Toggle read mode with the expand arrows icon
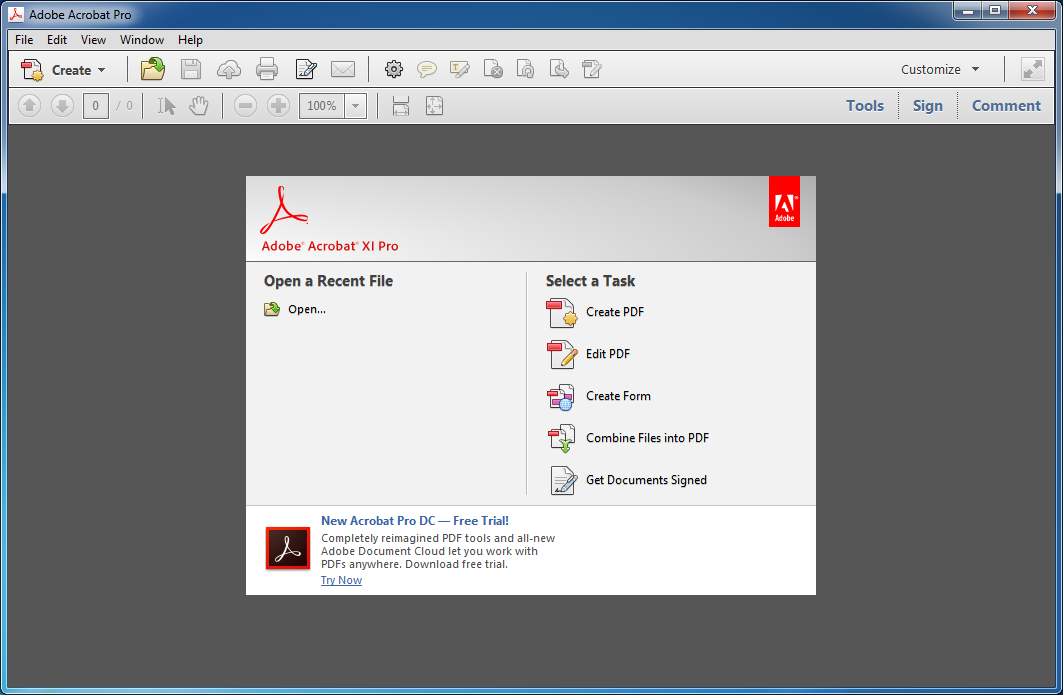1063x695 pixels. 1032,69
